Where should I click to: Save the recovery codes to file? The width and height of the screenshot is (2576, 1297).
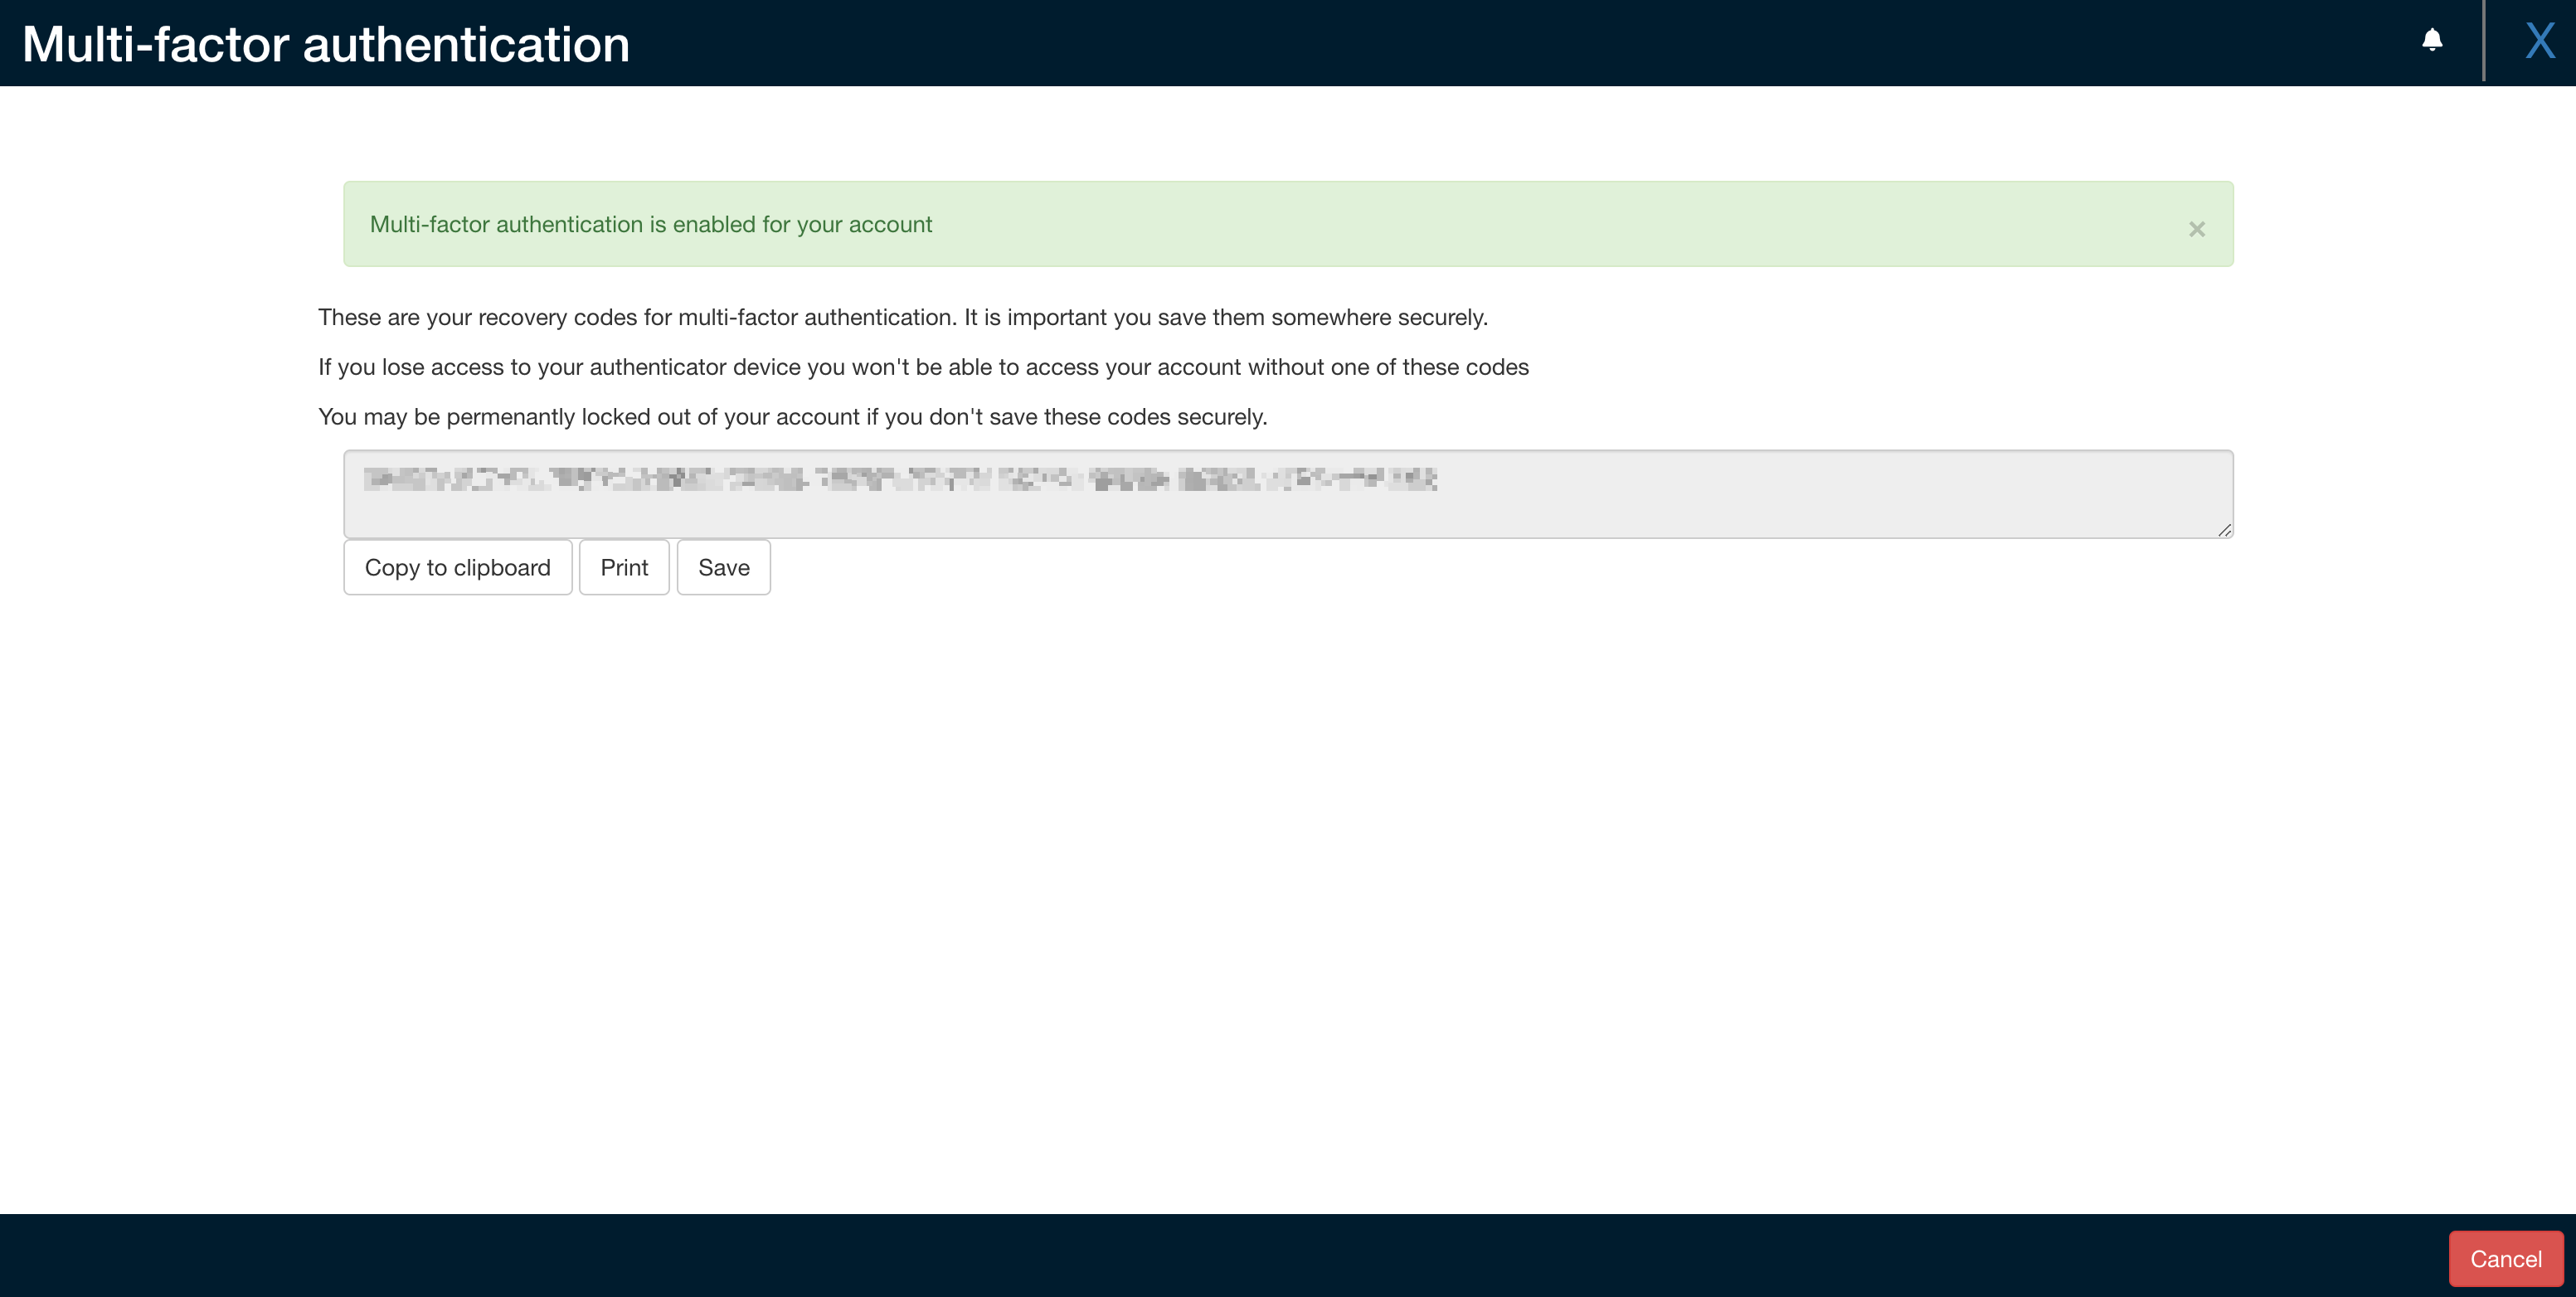(724, 567)
